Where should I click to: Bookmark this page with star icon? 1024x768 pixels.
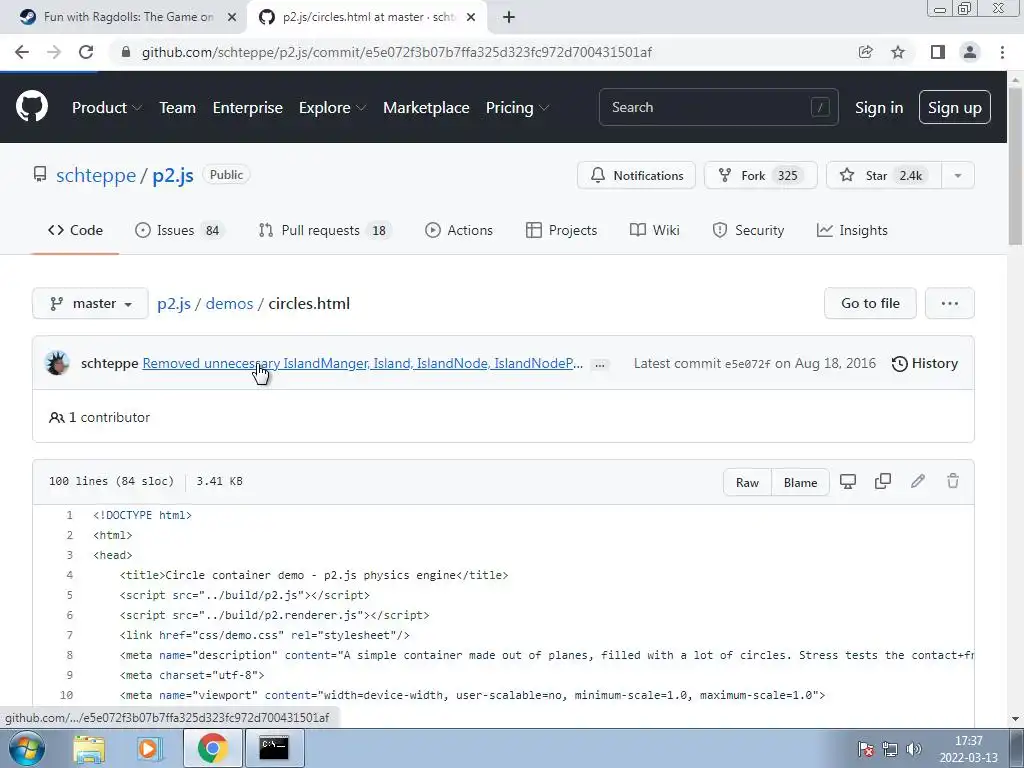[898, 52]
